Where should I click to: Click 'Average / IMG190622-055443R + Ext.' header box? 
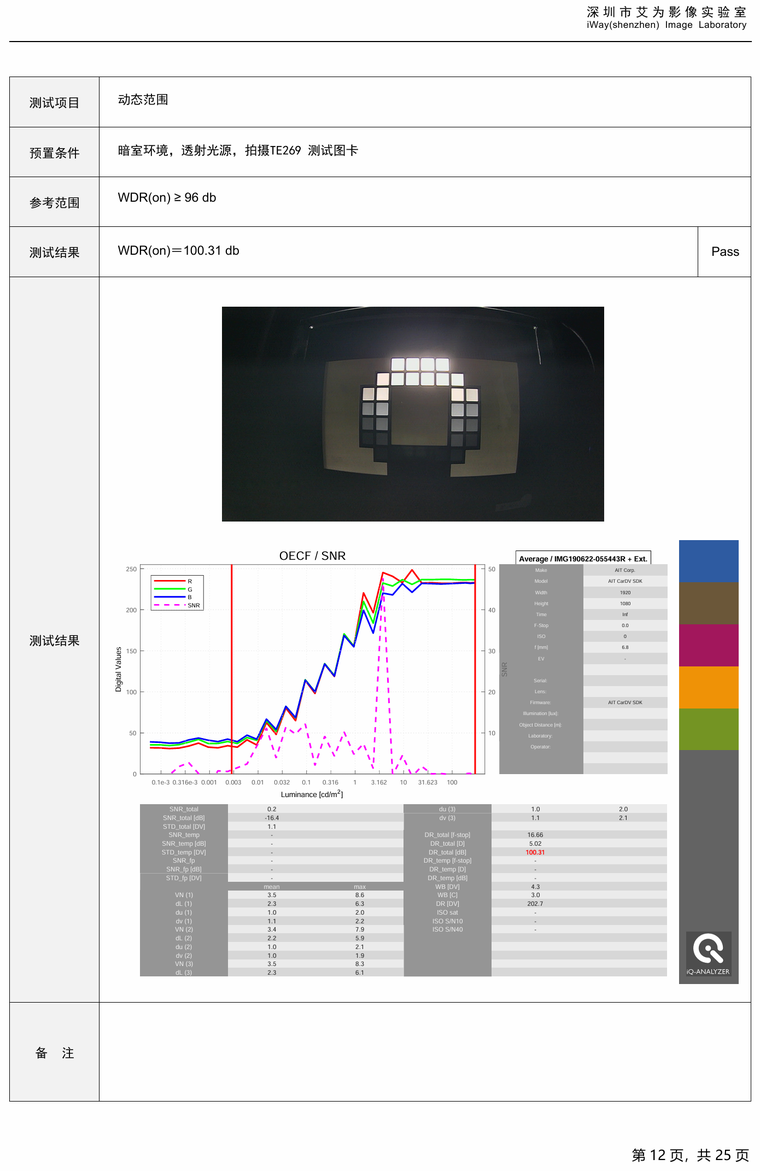583,558
